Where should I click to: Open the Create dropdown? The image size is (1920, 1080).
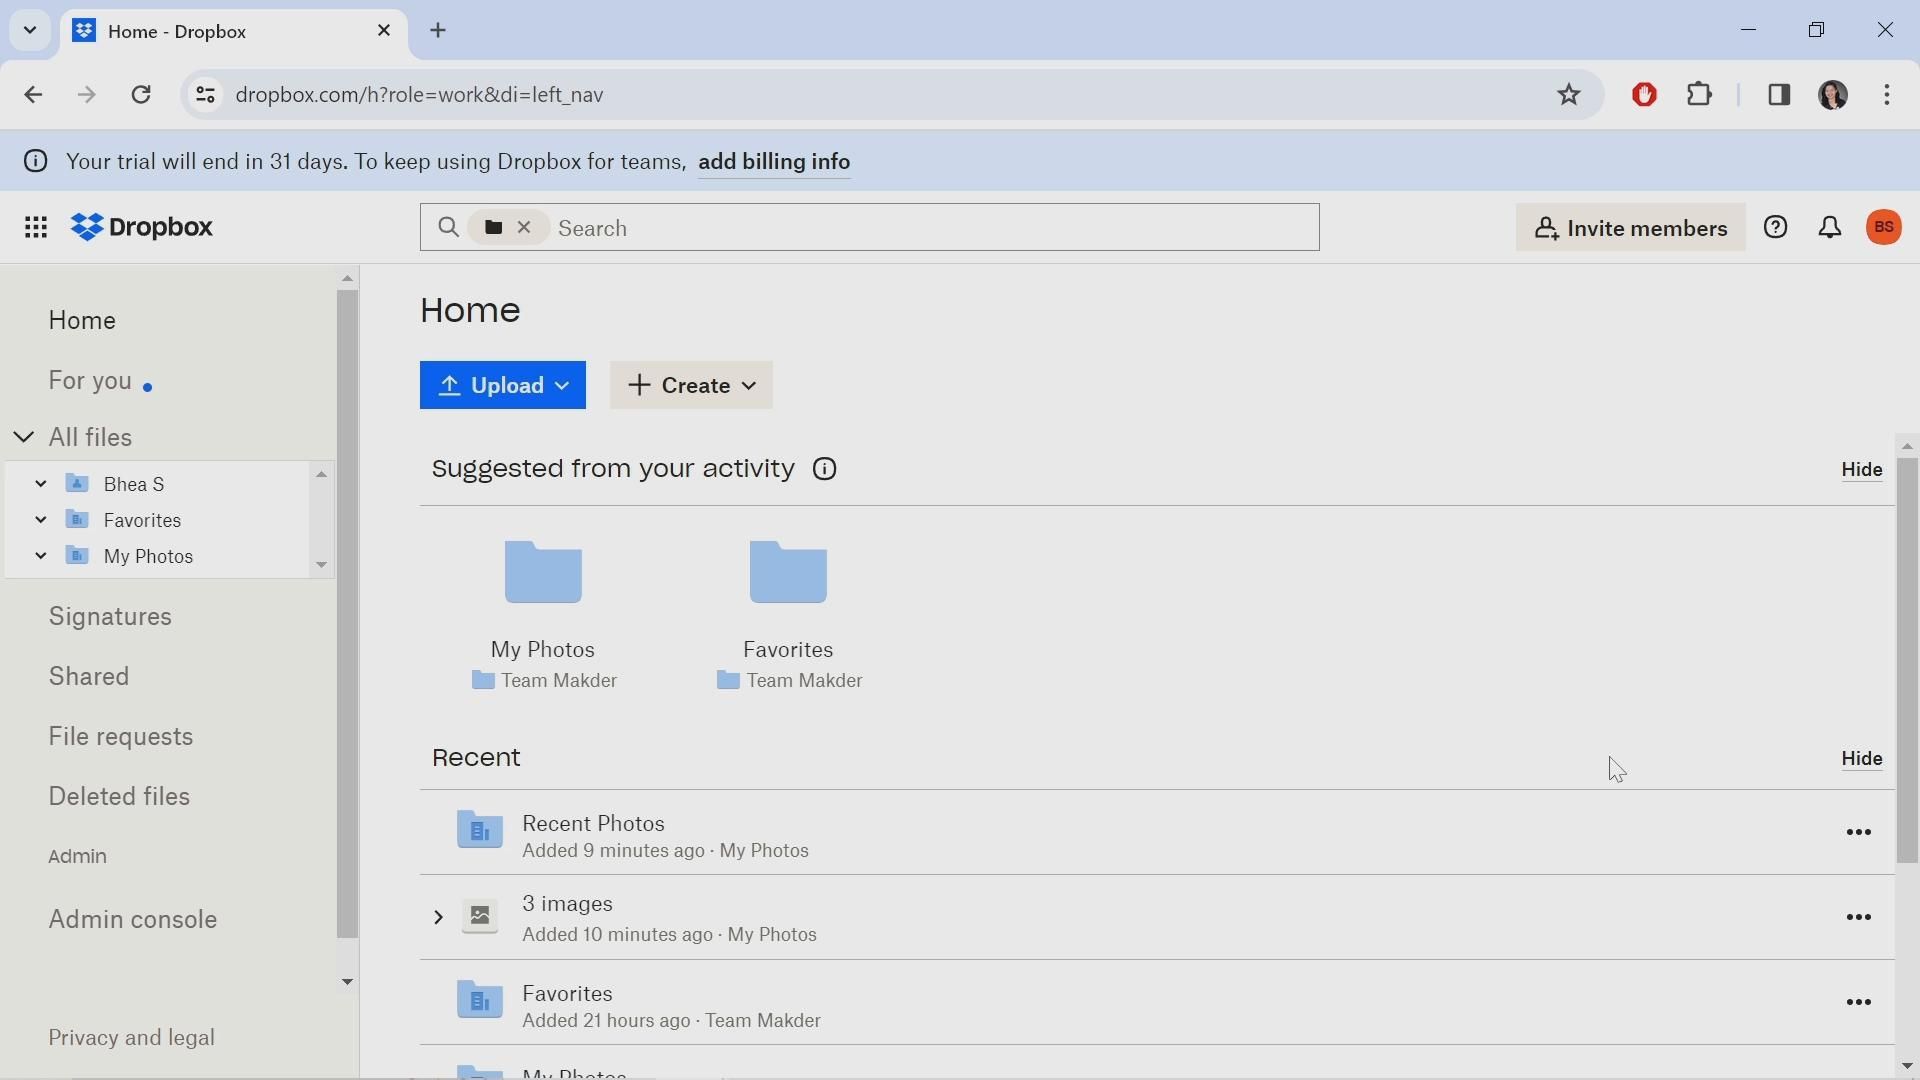tap(691, 386)
